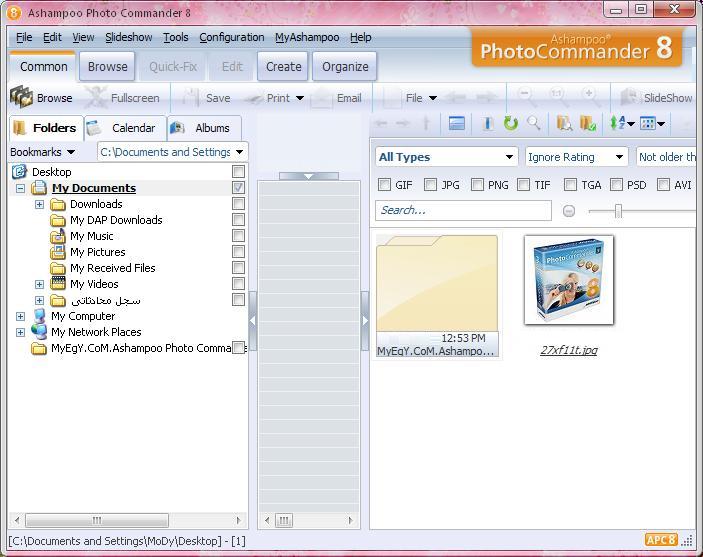The height and width of the screenshot is (557, 703).
Task: Open the Slideshow menu
Action: tap(129, 37)
